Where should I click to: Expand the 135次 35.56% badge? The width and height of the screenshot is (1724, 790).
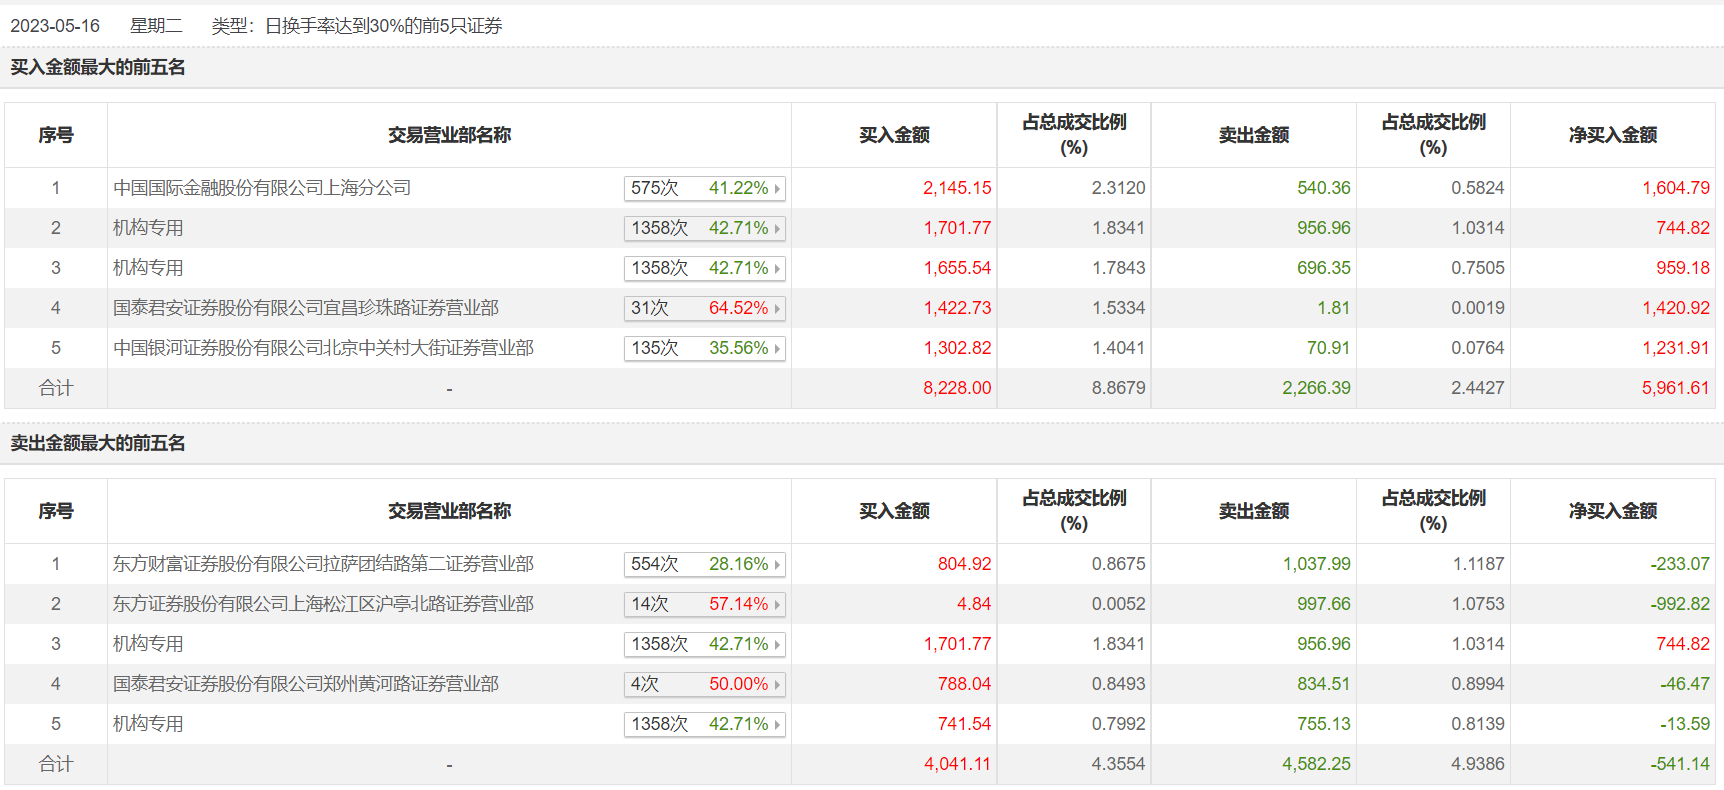click(705, 348)
